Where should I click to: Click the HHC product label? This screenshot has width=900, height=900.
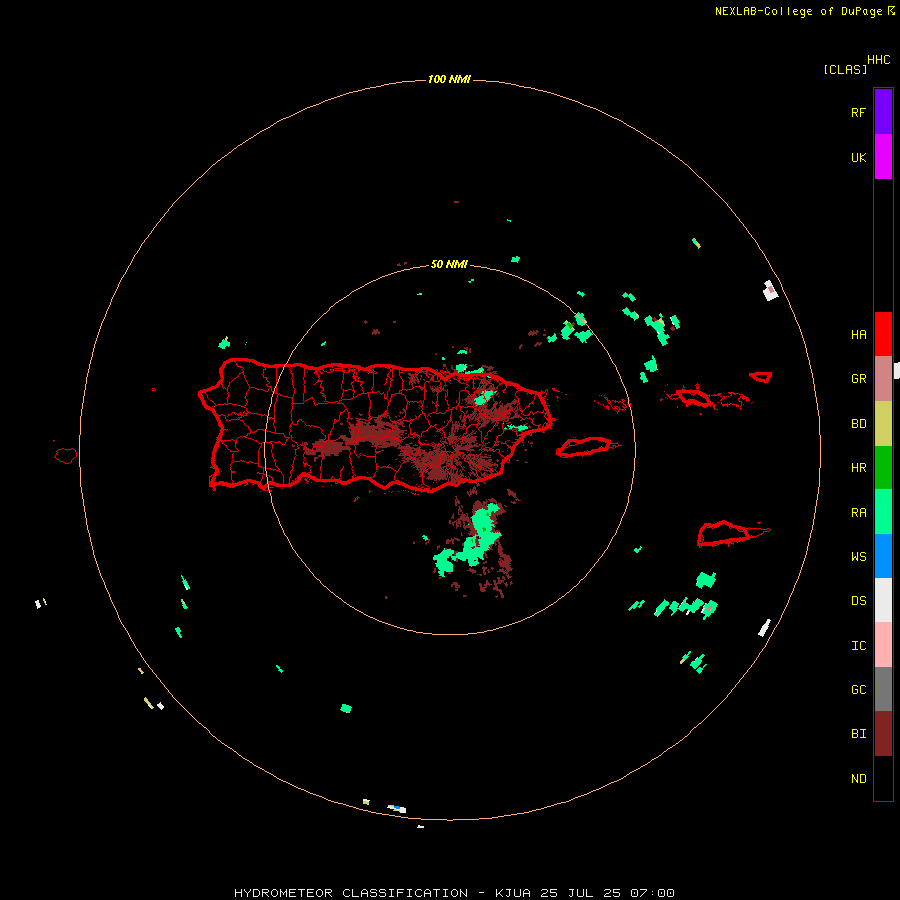click(x=879, y=60)
